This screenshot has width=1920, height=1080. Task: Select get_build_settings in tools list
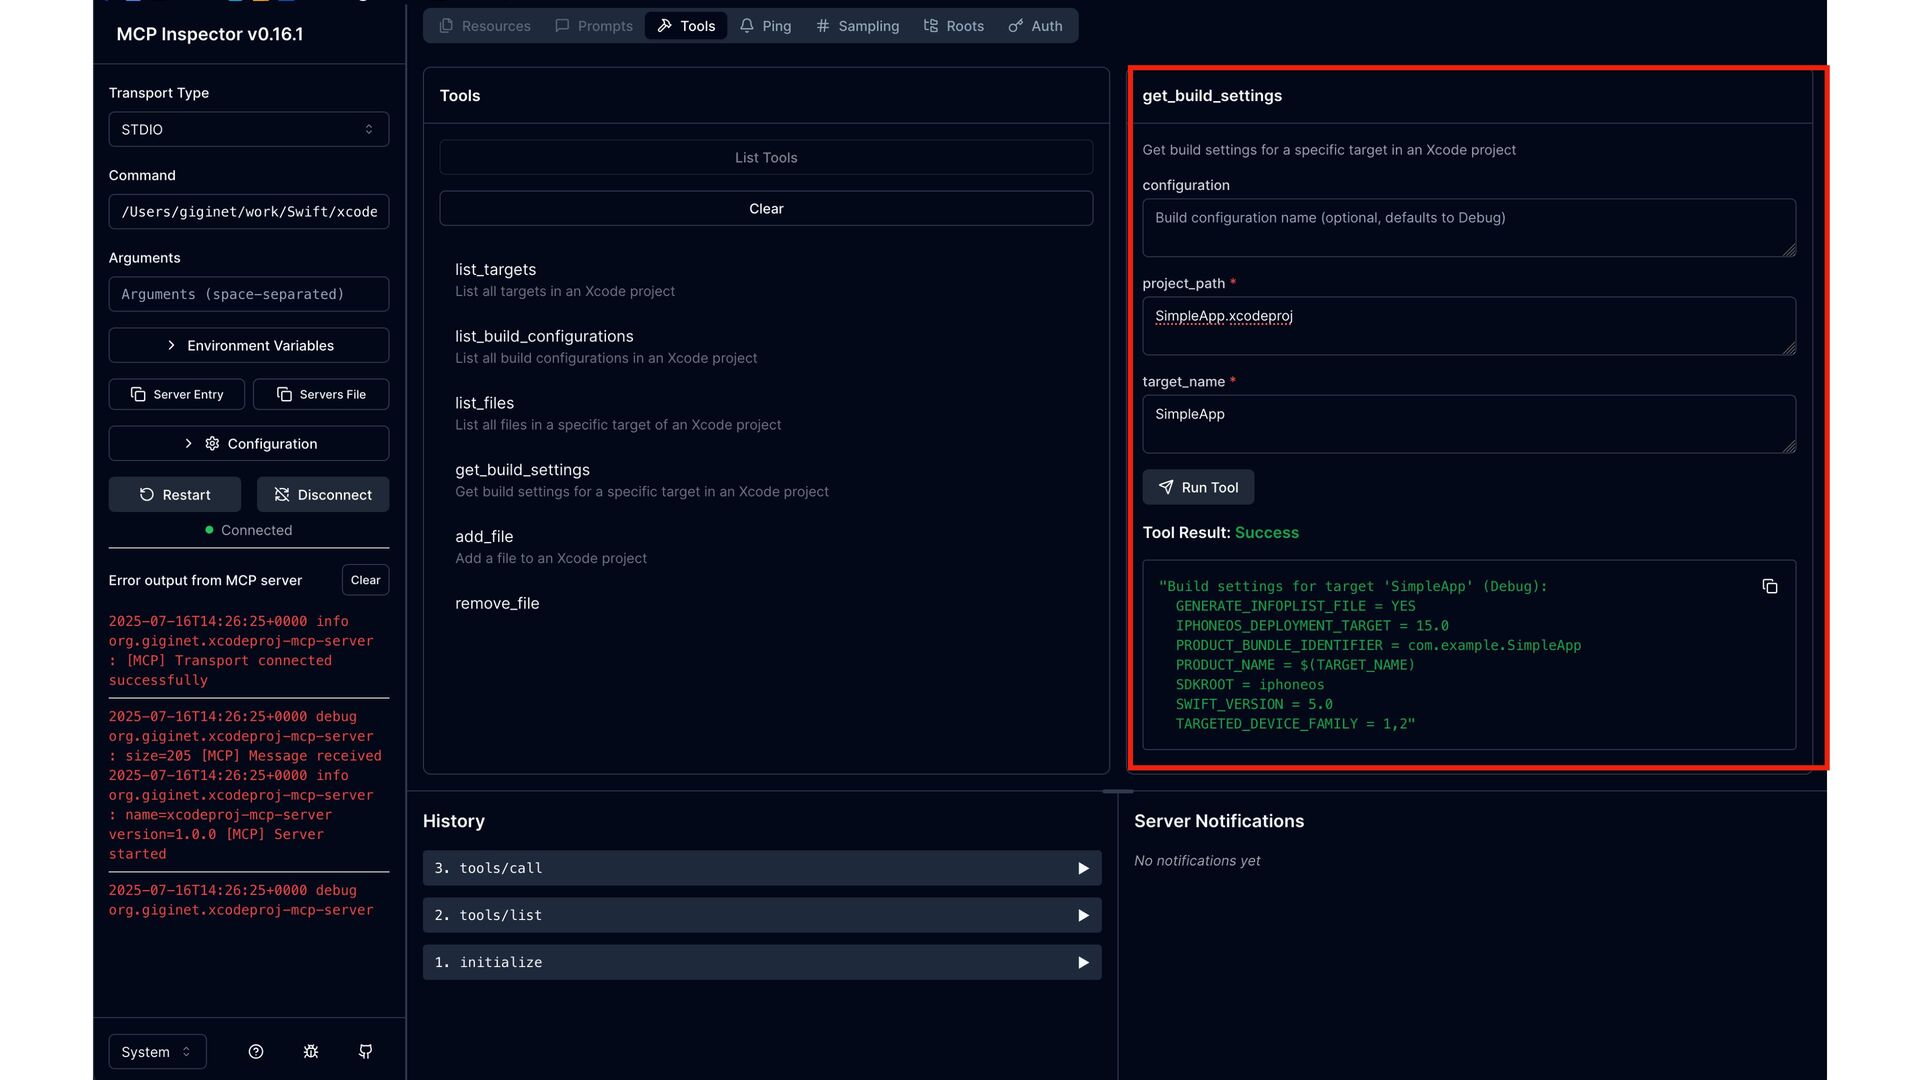766,480
